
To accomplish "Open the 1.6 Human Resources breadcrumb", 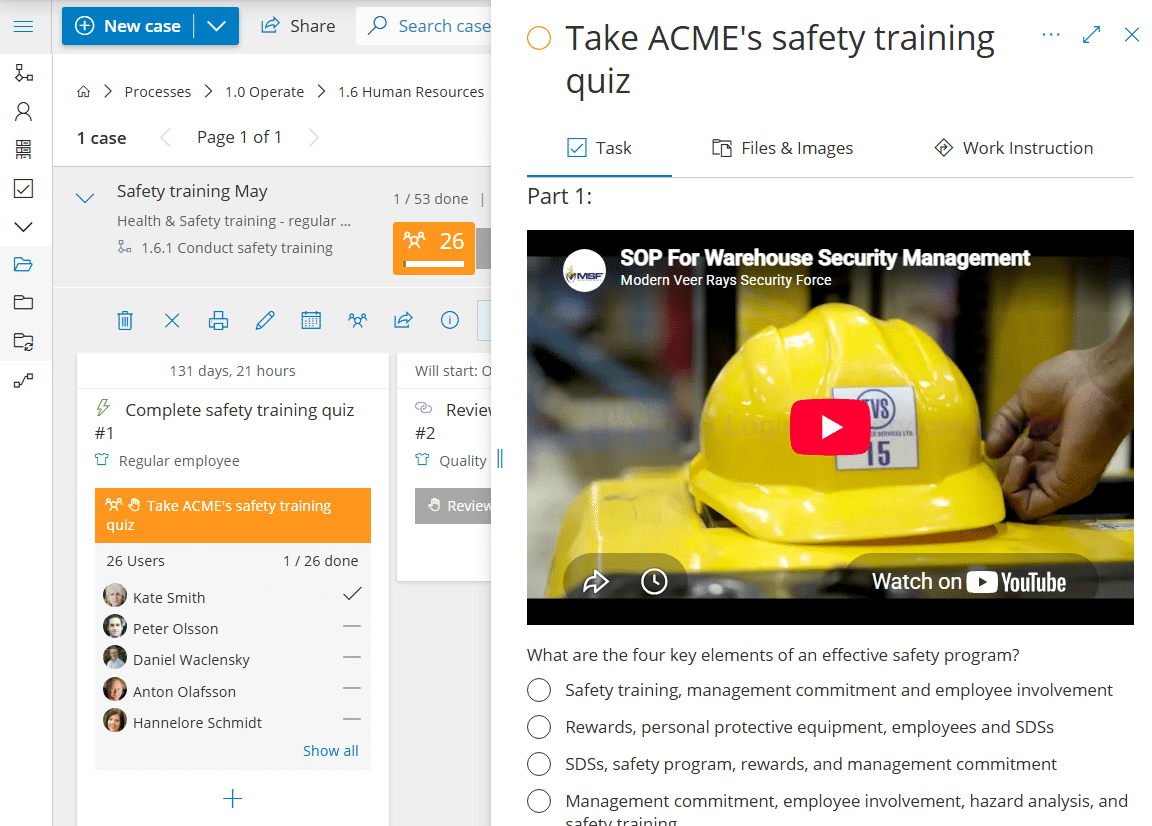I will (x=411, y=92).
